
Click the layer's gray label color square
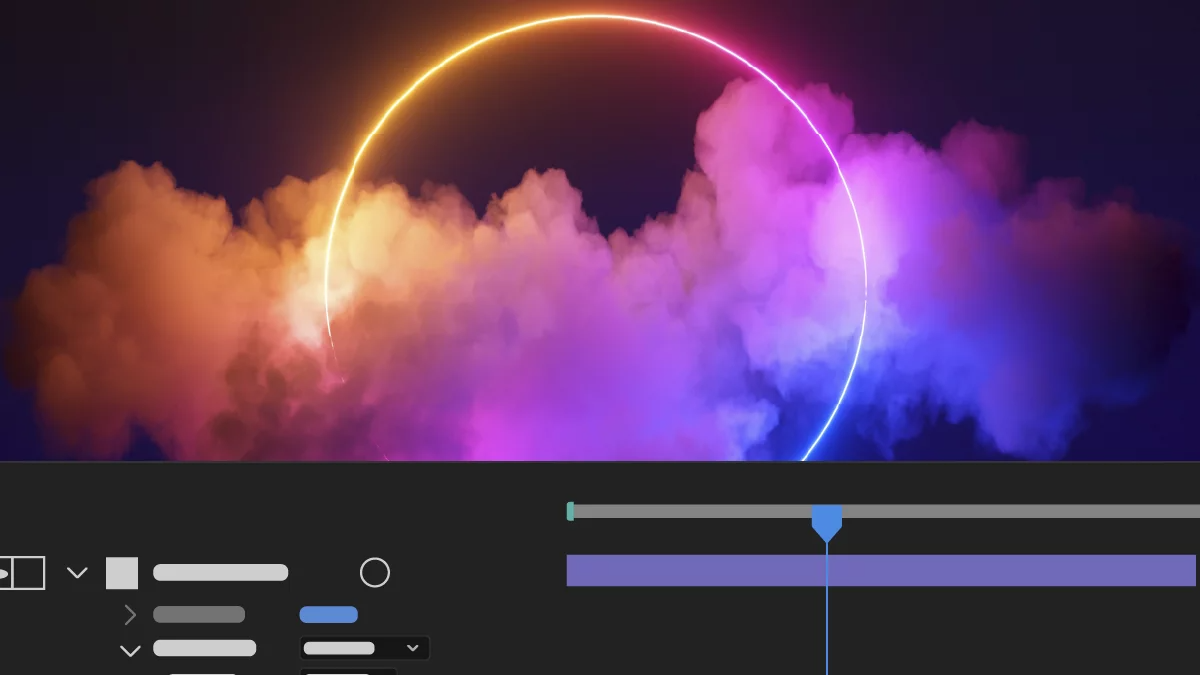tap(122, 573)
